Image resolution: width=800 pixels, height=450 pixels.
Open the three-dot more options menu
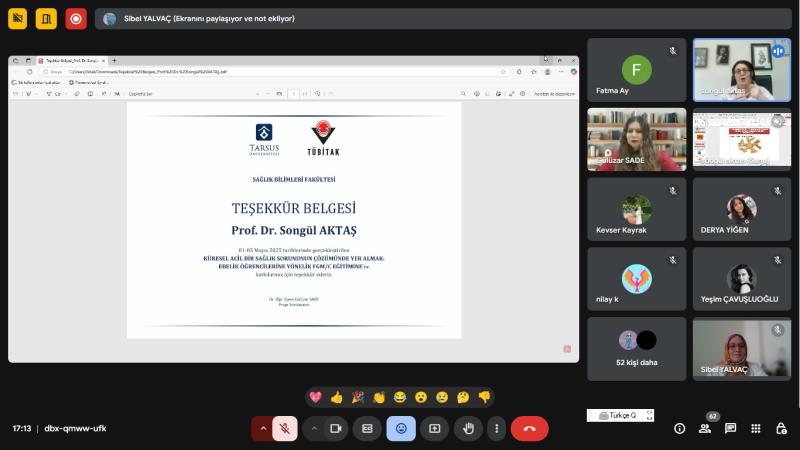coord(496,429)
